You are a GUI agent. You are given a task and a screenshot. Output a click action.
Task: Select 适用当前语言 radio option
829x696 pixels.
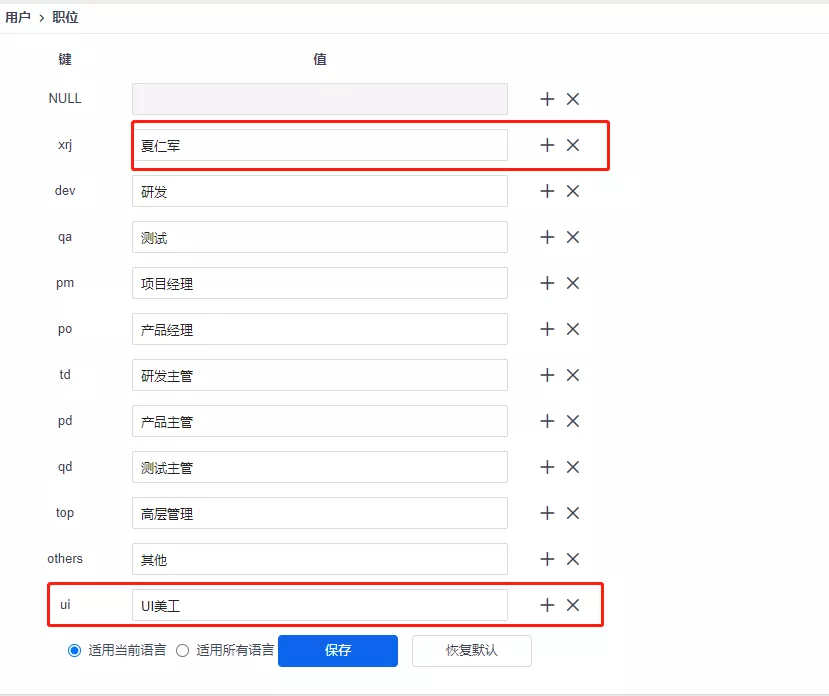pos(75,651)
